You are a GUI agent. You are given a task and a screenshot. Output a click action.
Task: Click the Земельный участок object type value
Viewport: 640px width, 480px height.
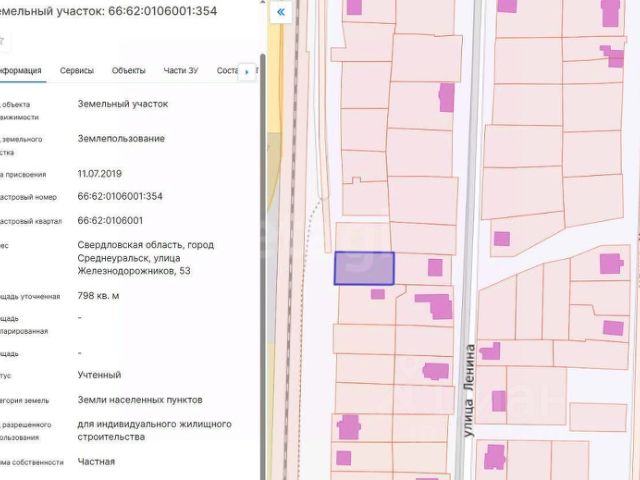[x=123, y=104]
